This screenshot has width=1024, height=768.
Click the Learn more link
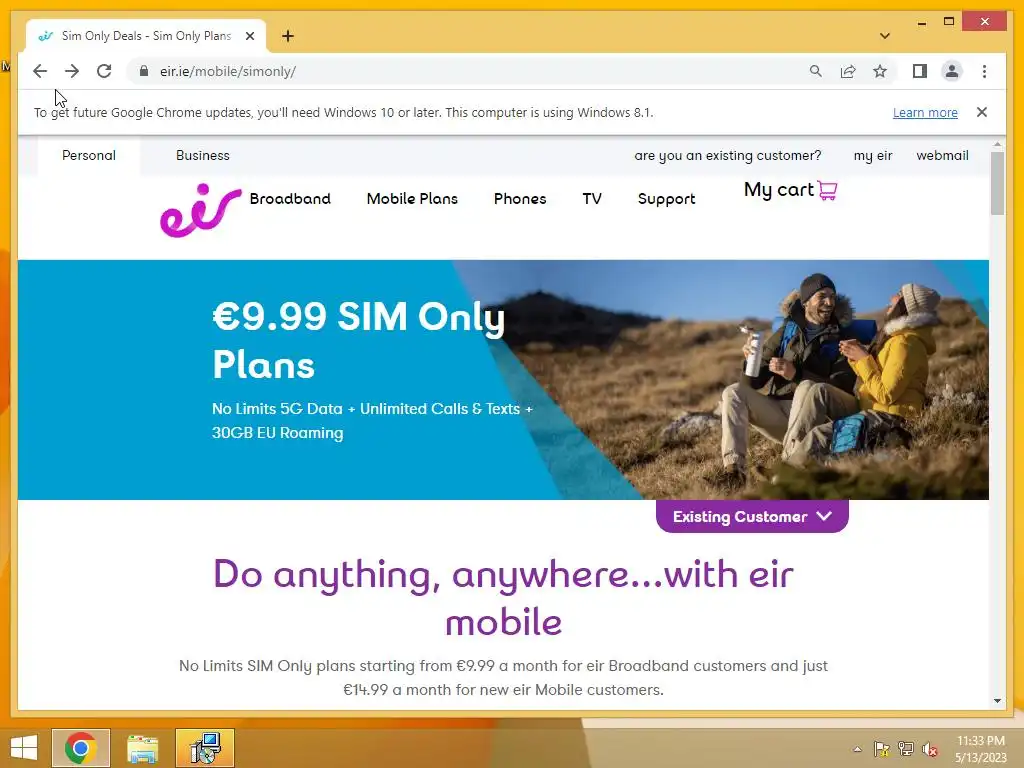click(x=925, y=112)
